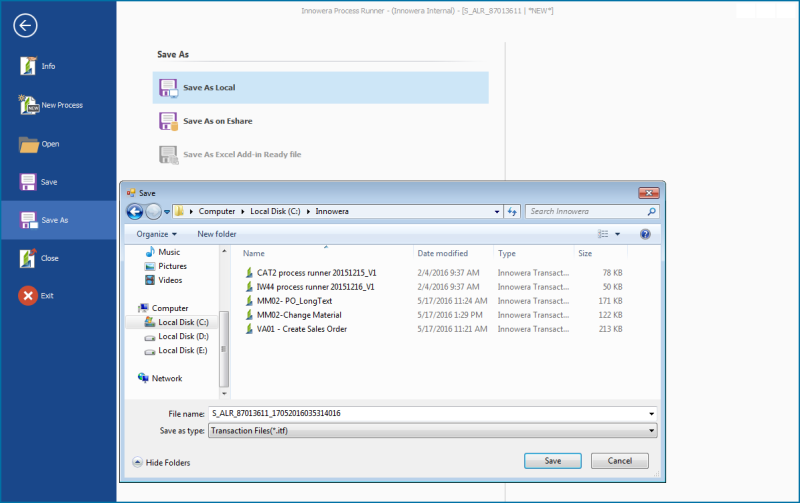Collapse panel with Hide Folders

pos(161,462)
